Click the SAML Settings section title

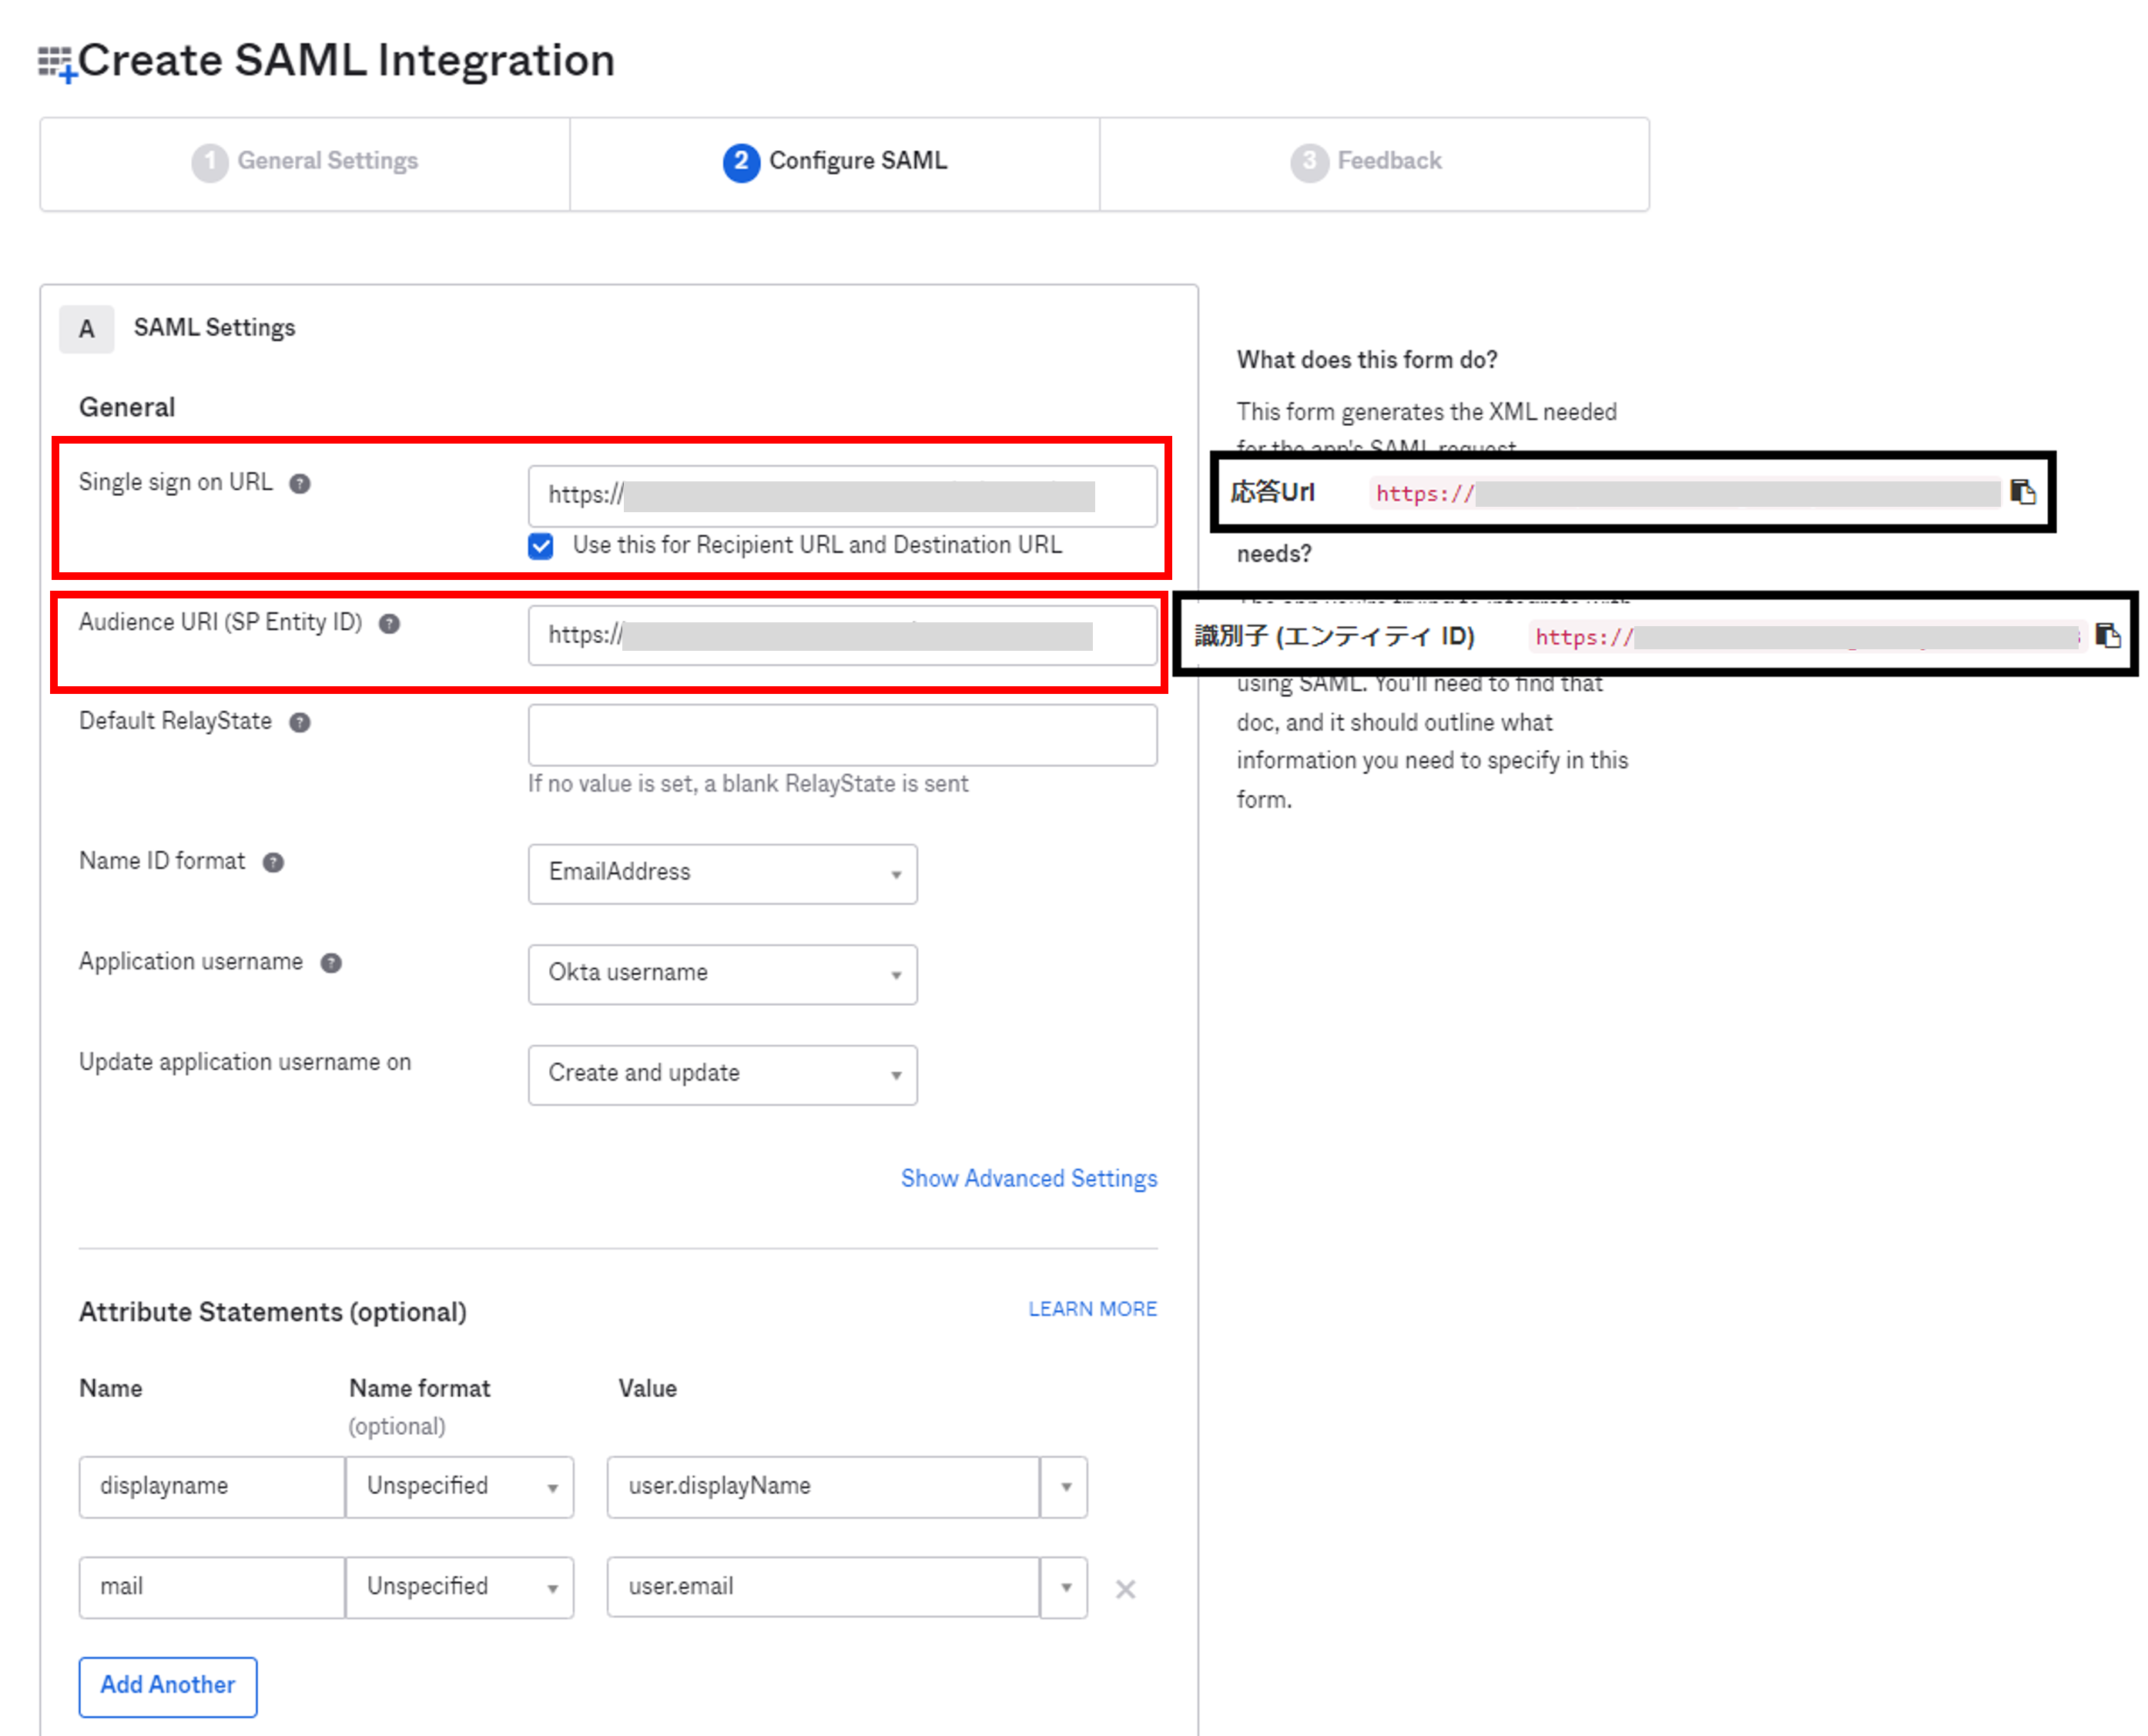[x=214, y=328]
